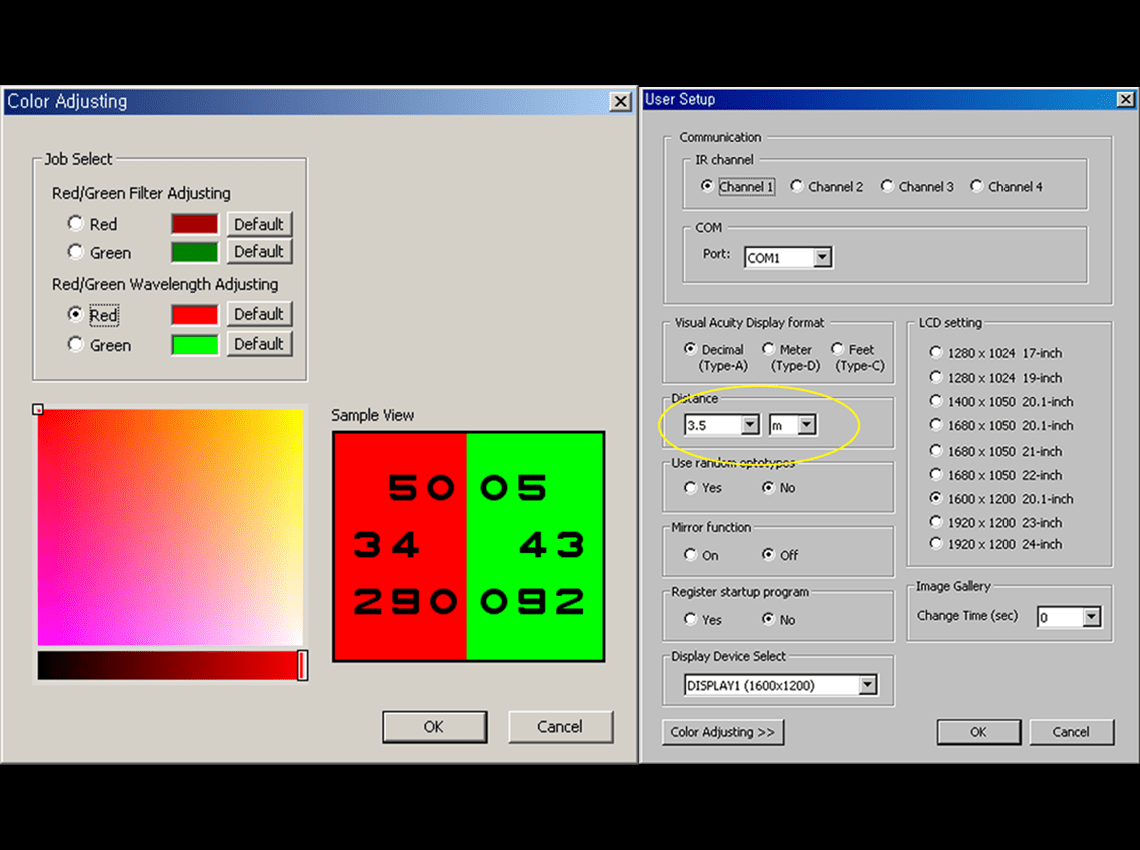Turn on the Mirror function
This screenshot has width=1140, height=850.
(x=690, y=554)
